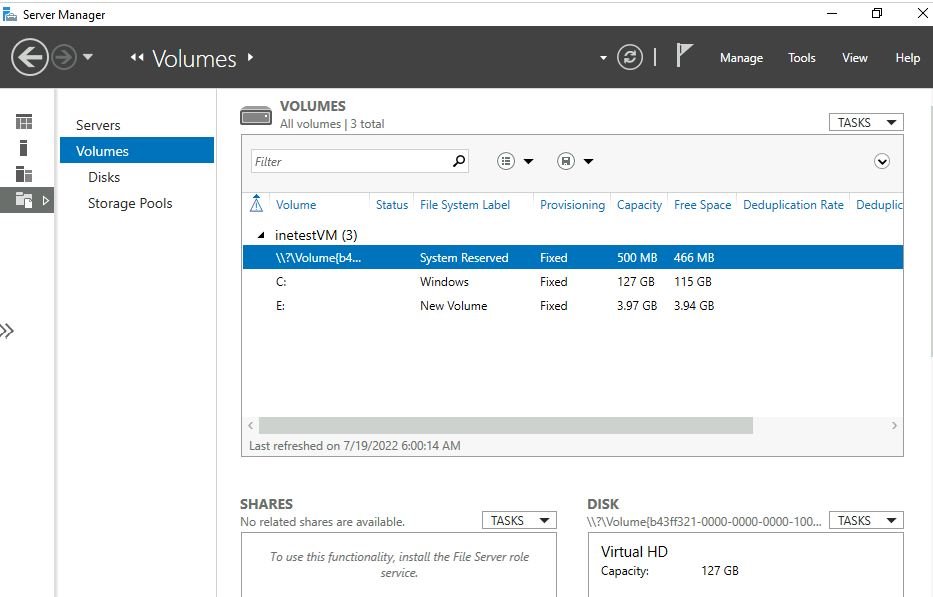The width and height of the screenshot is (933, 597).
Task: Click the search magnifier in Filter box
Action: pos(459,161)
